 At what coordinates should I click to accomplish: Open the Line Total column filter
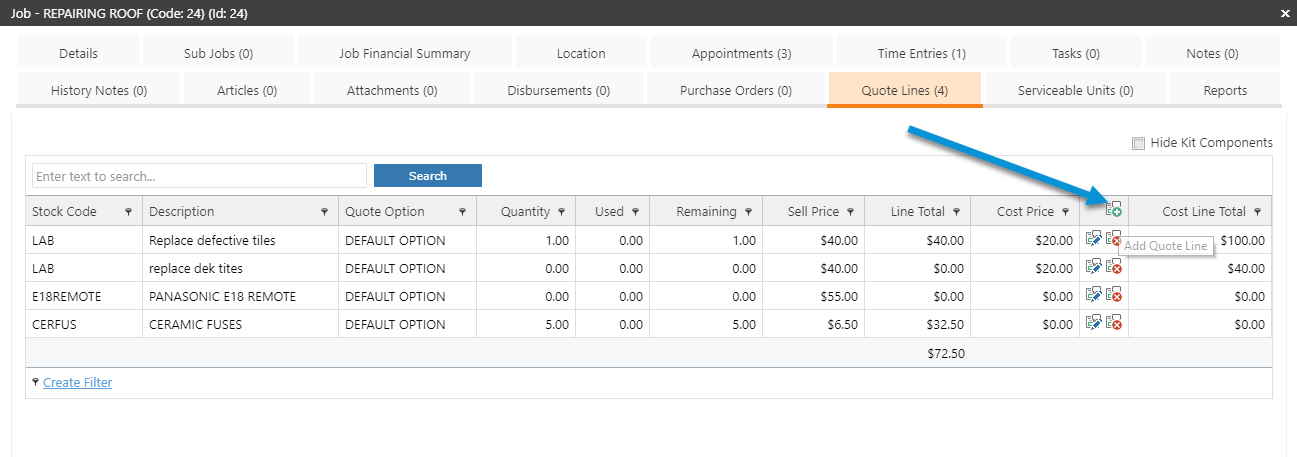(x=956, y=212)
